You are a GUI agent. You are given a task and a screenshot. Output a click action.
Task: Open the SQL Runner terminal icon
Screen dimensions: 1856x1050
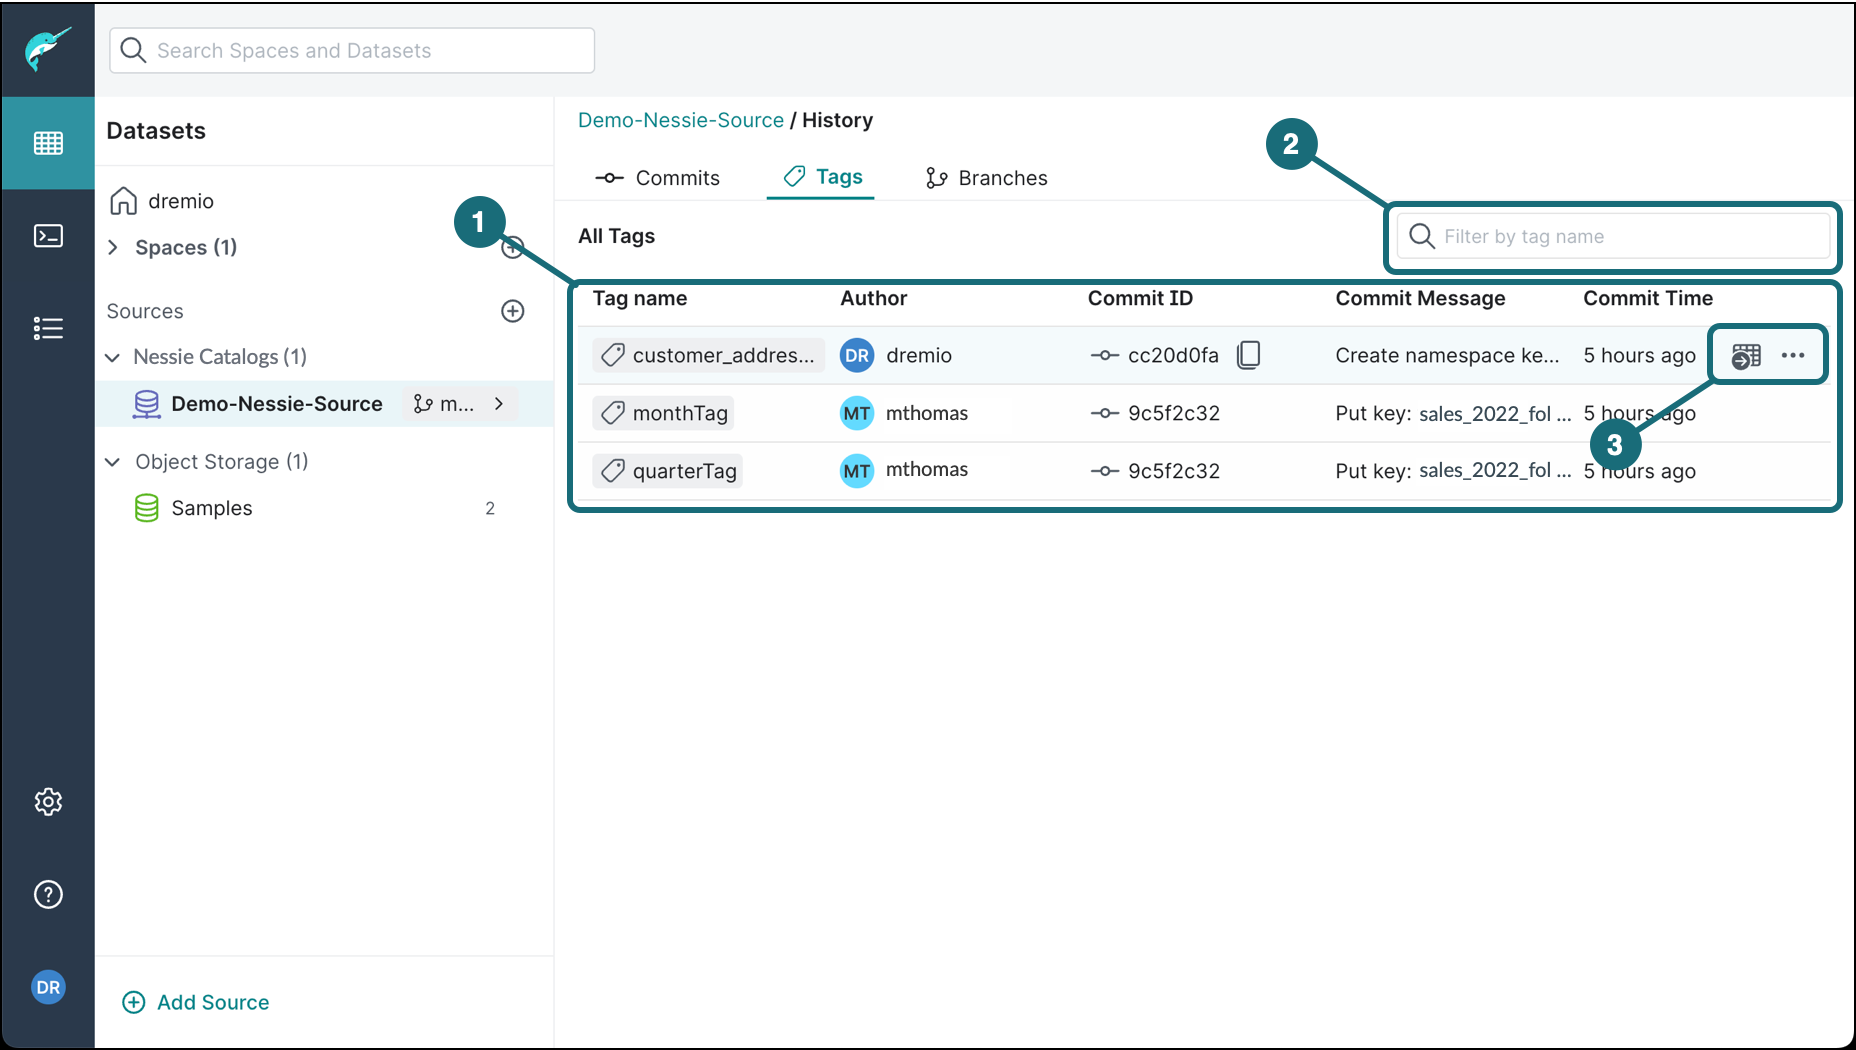tap(48, 236)
